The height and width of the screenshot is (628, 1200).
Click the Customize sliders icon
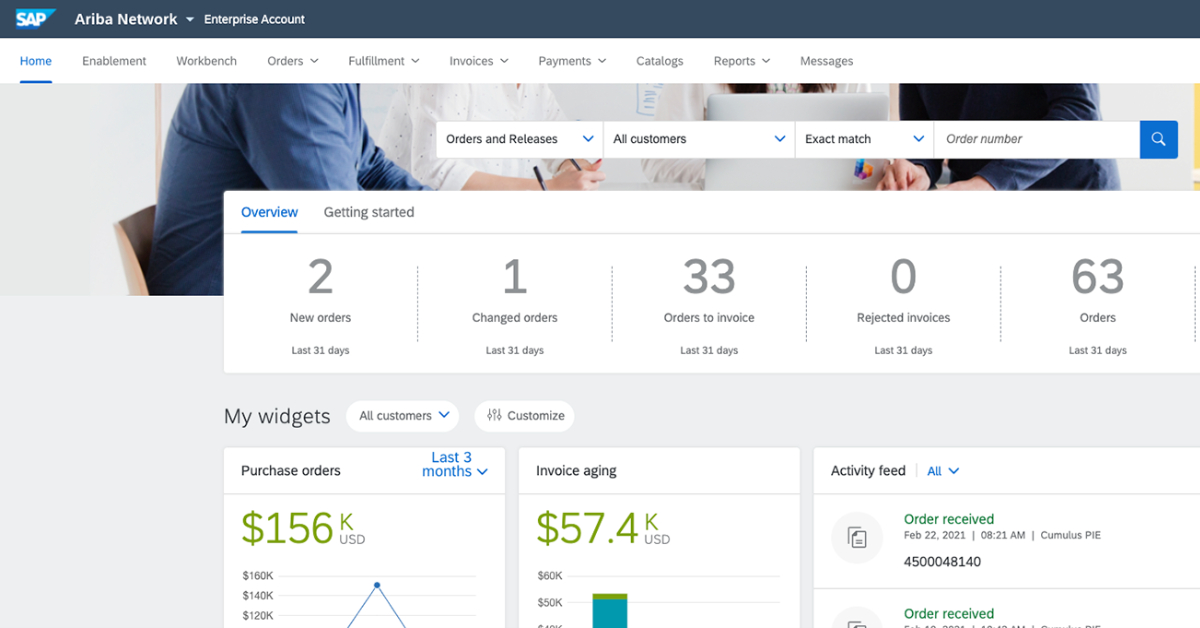point(494,415)
